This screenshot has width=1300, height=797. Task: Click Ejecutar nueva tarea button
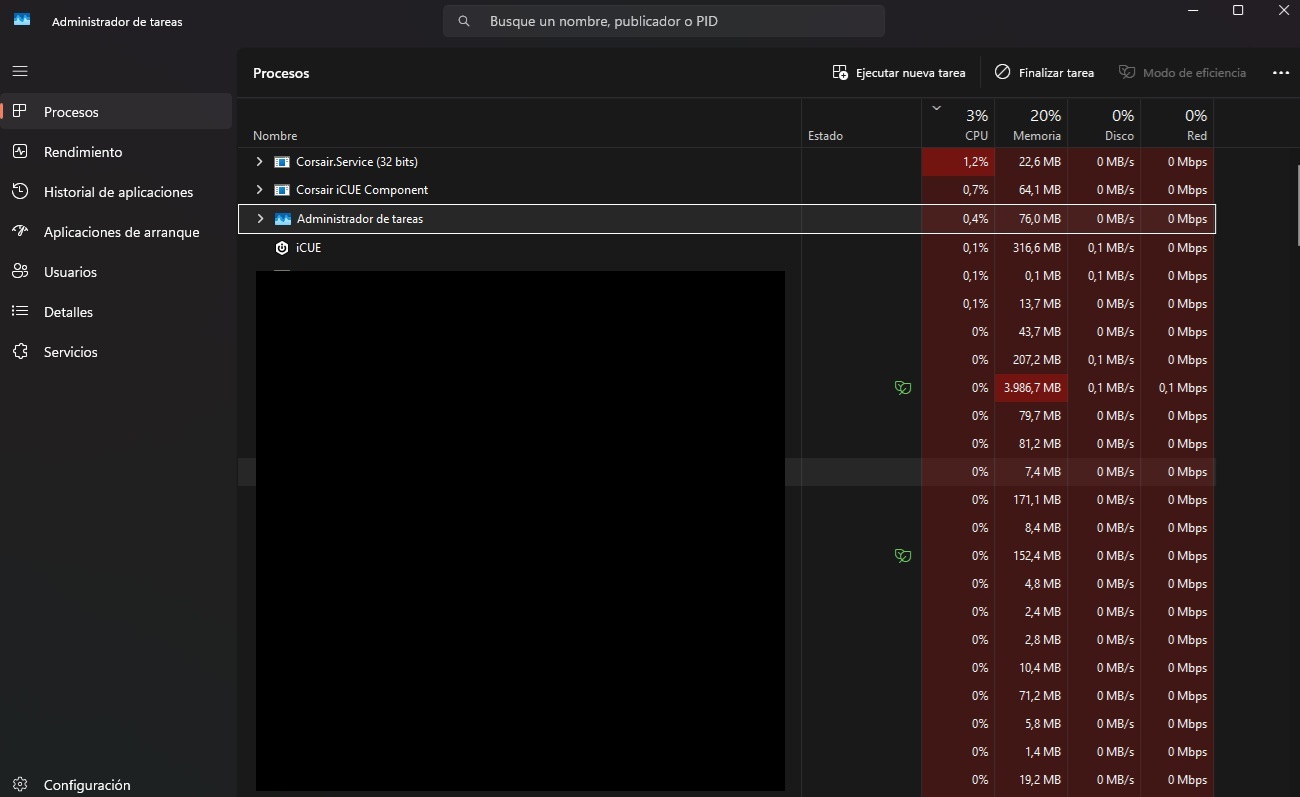point(899,73)
